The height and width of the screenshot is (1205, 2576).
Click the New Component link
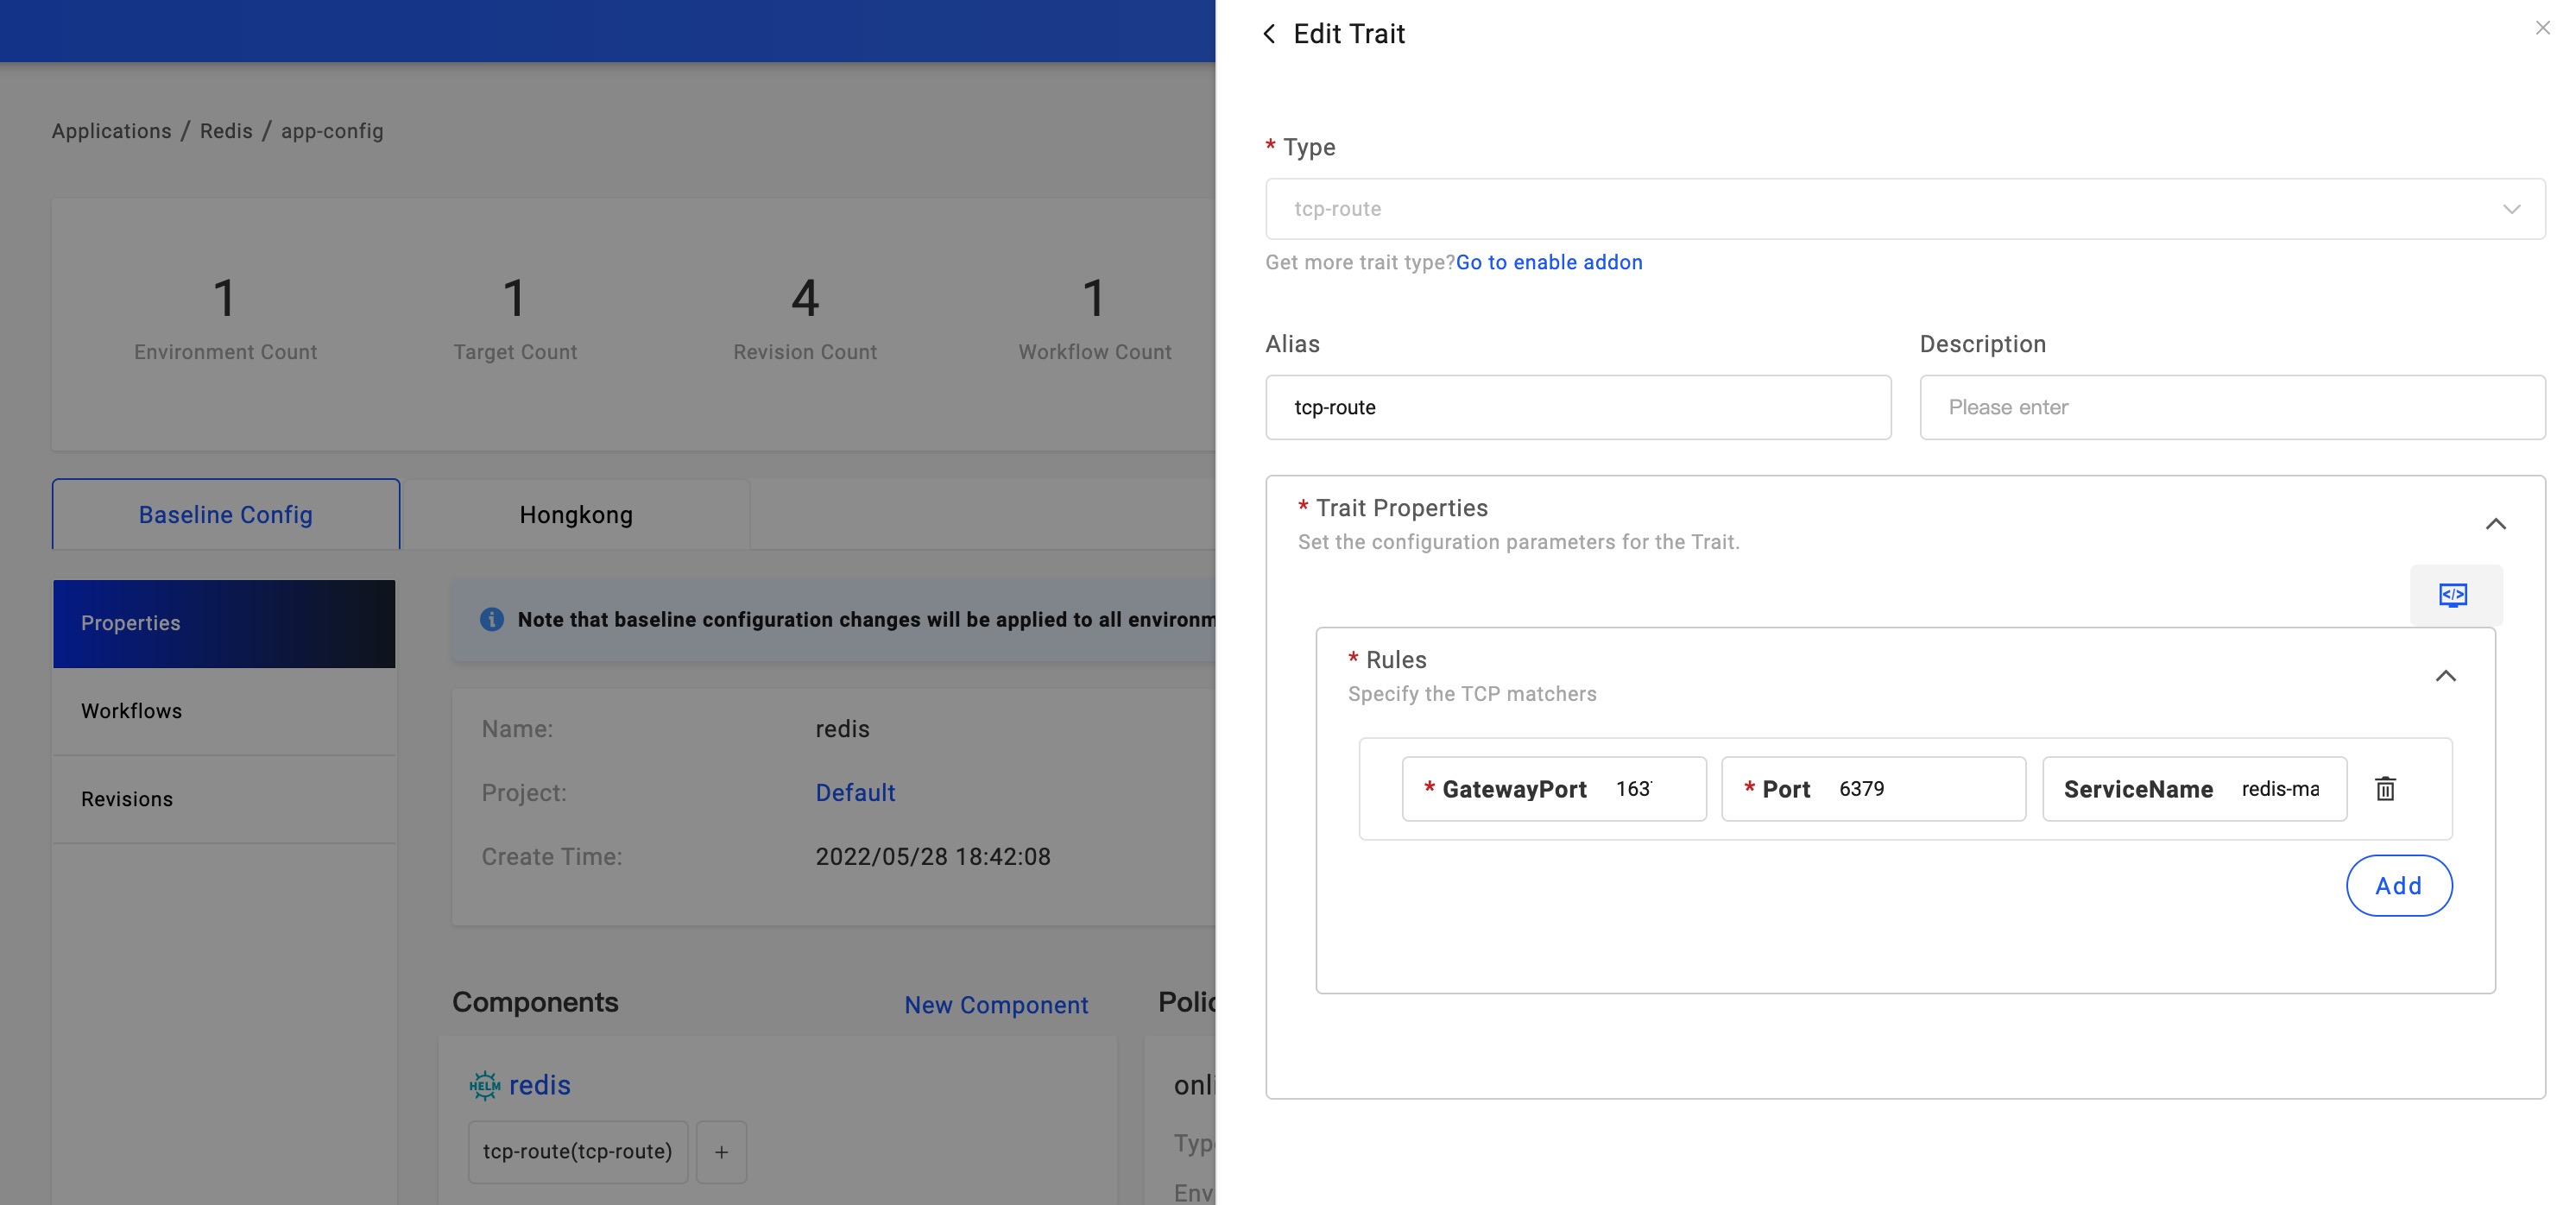point(996,1005)
